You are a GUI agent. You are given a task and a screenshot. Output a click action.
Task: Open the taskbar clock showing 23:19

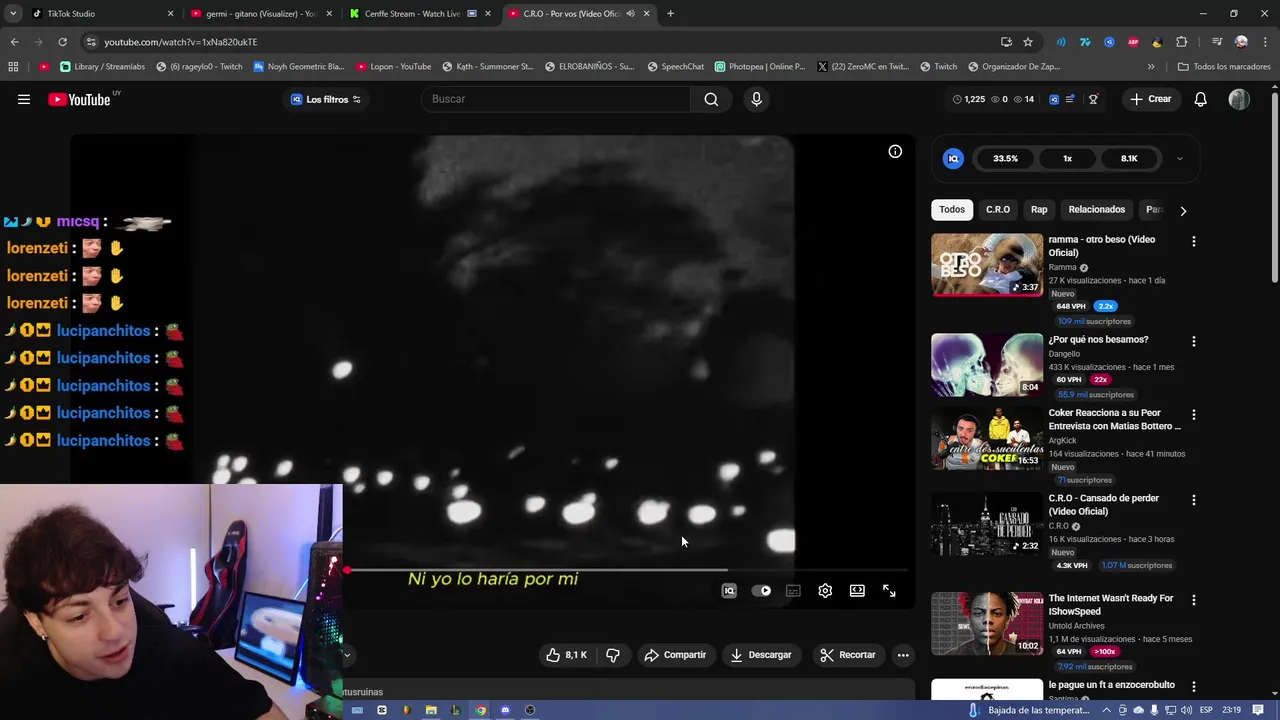1231,710
